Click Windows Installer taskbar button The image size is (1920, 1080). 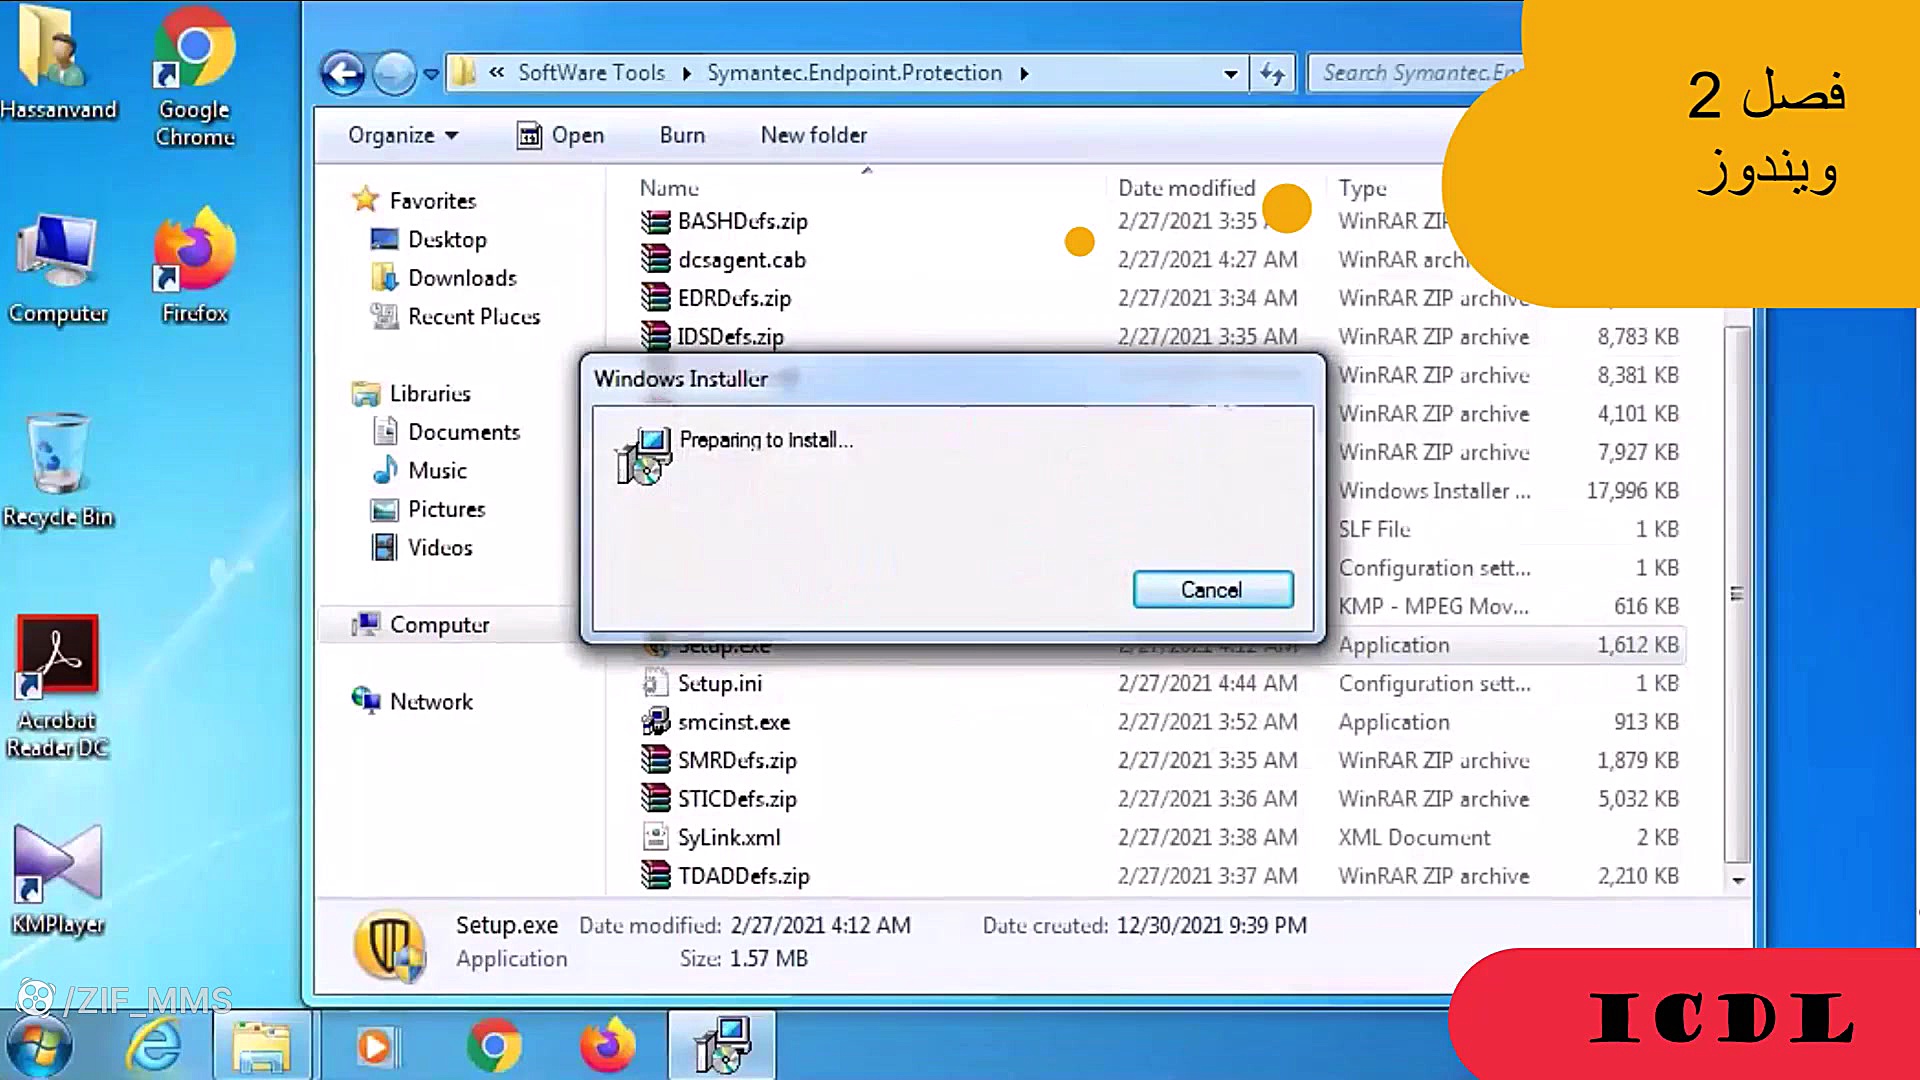[722, 1046]
